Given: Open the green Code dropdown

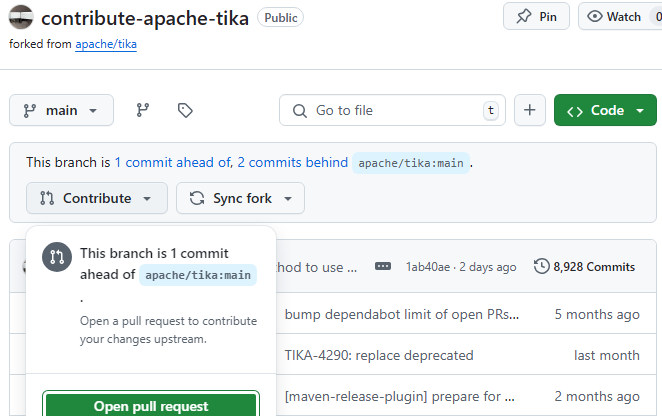Looking at the screenshot, I should point(605,110).
